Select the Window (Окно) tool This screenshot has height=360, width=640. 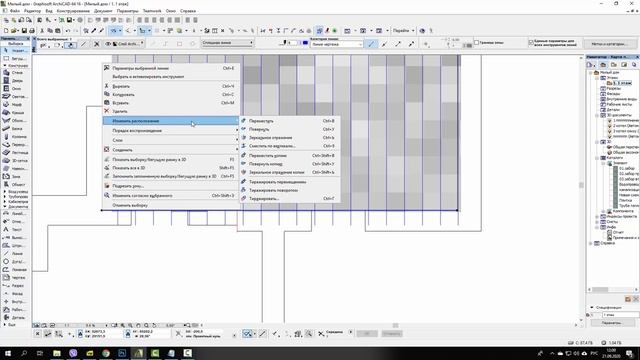pyautogui.click(x=15, y=89)
